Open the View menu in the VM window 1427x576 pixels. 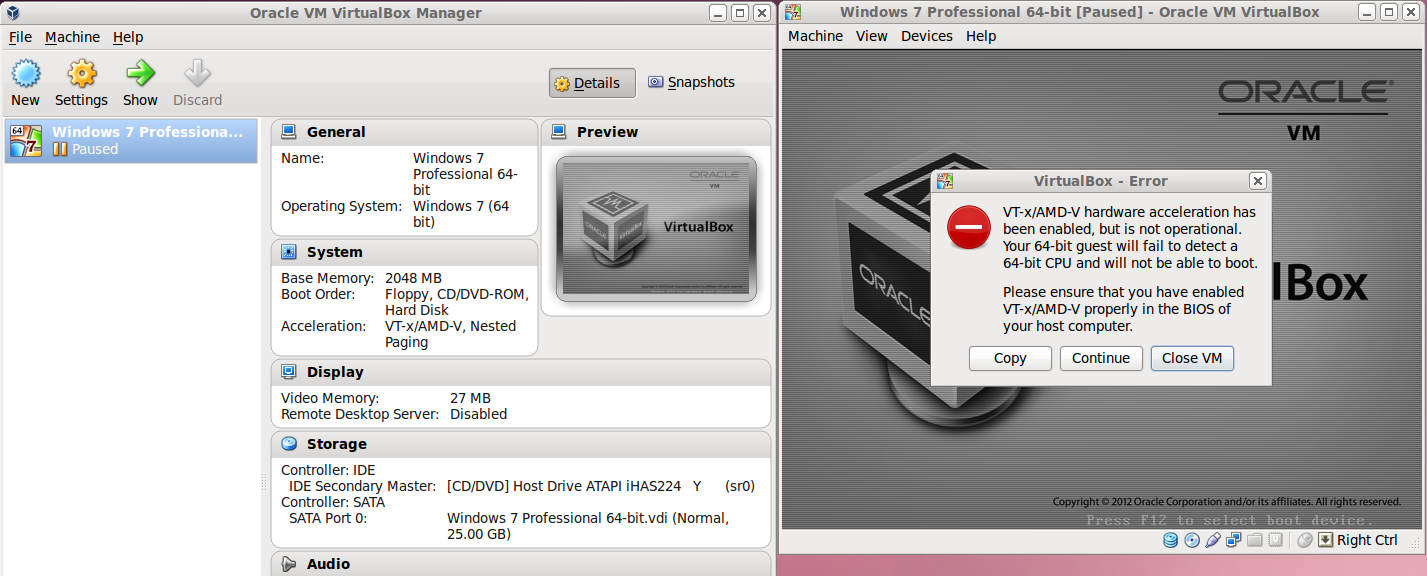pos(872,36)
